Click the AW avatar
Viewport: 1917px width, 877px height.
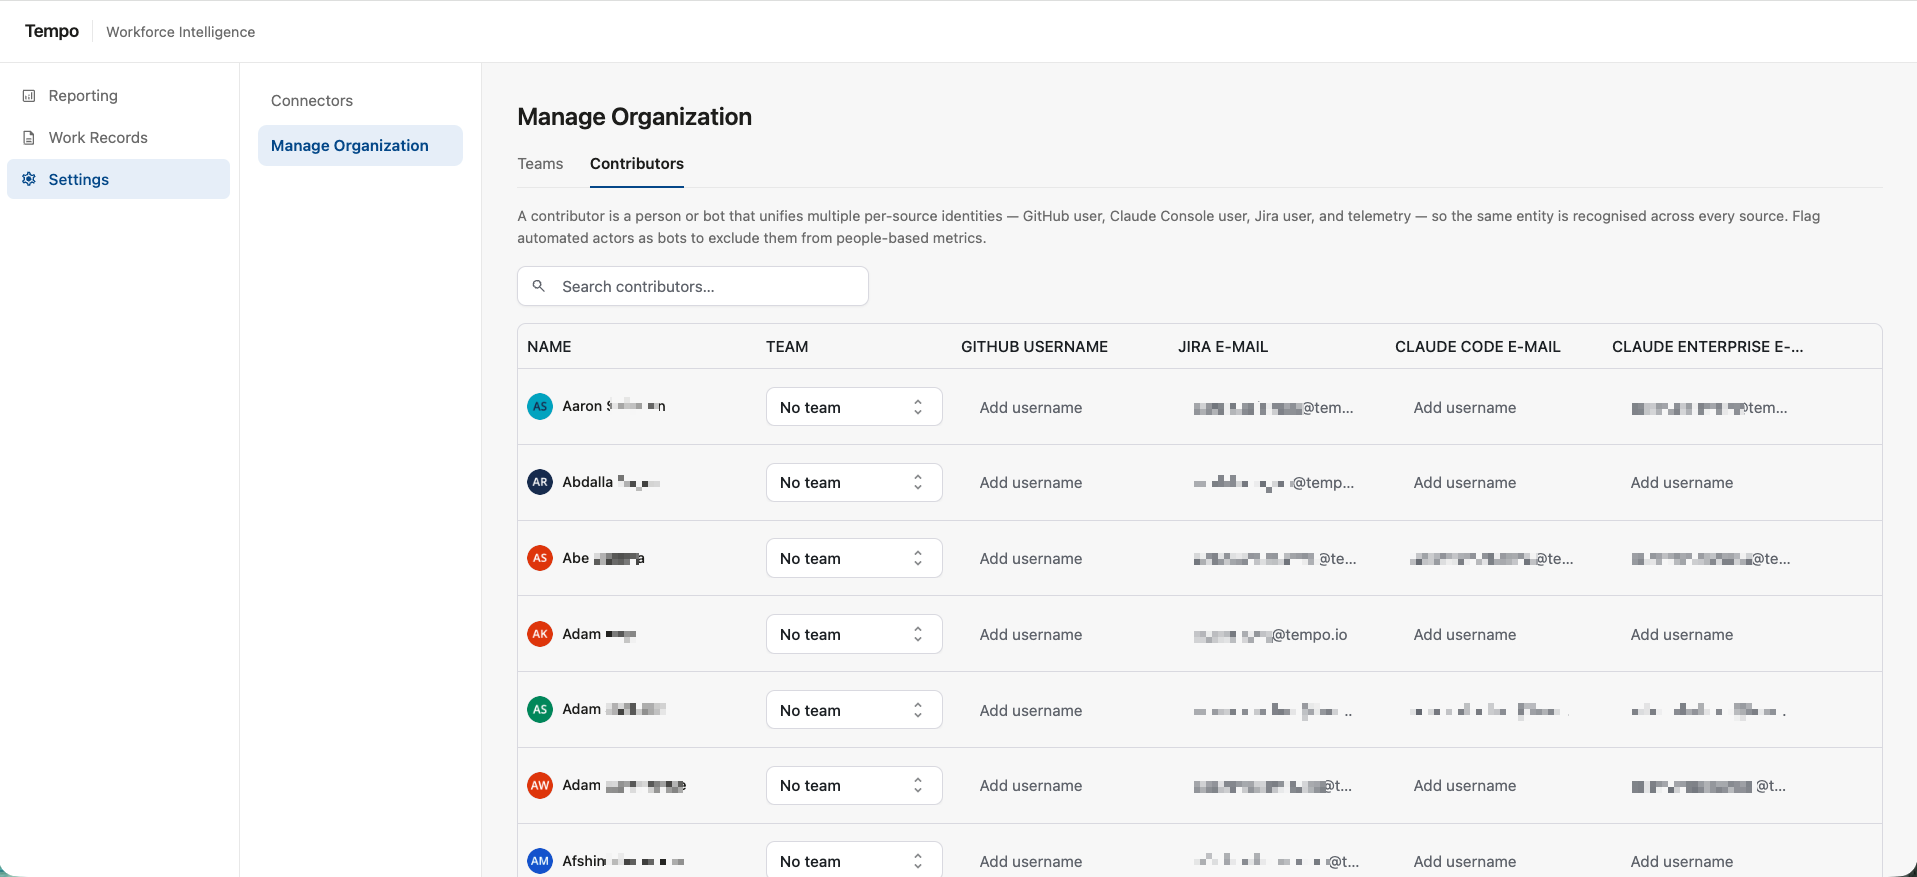click(x=540, y=785)
